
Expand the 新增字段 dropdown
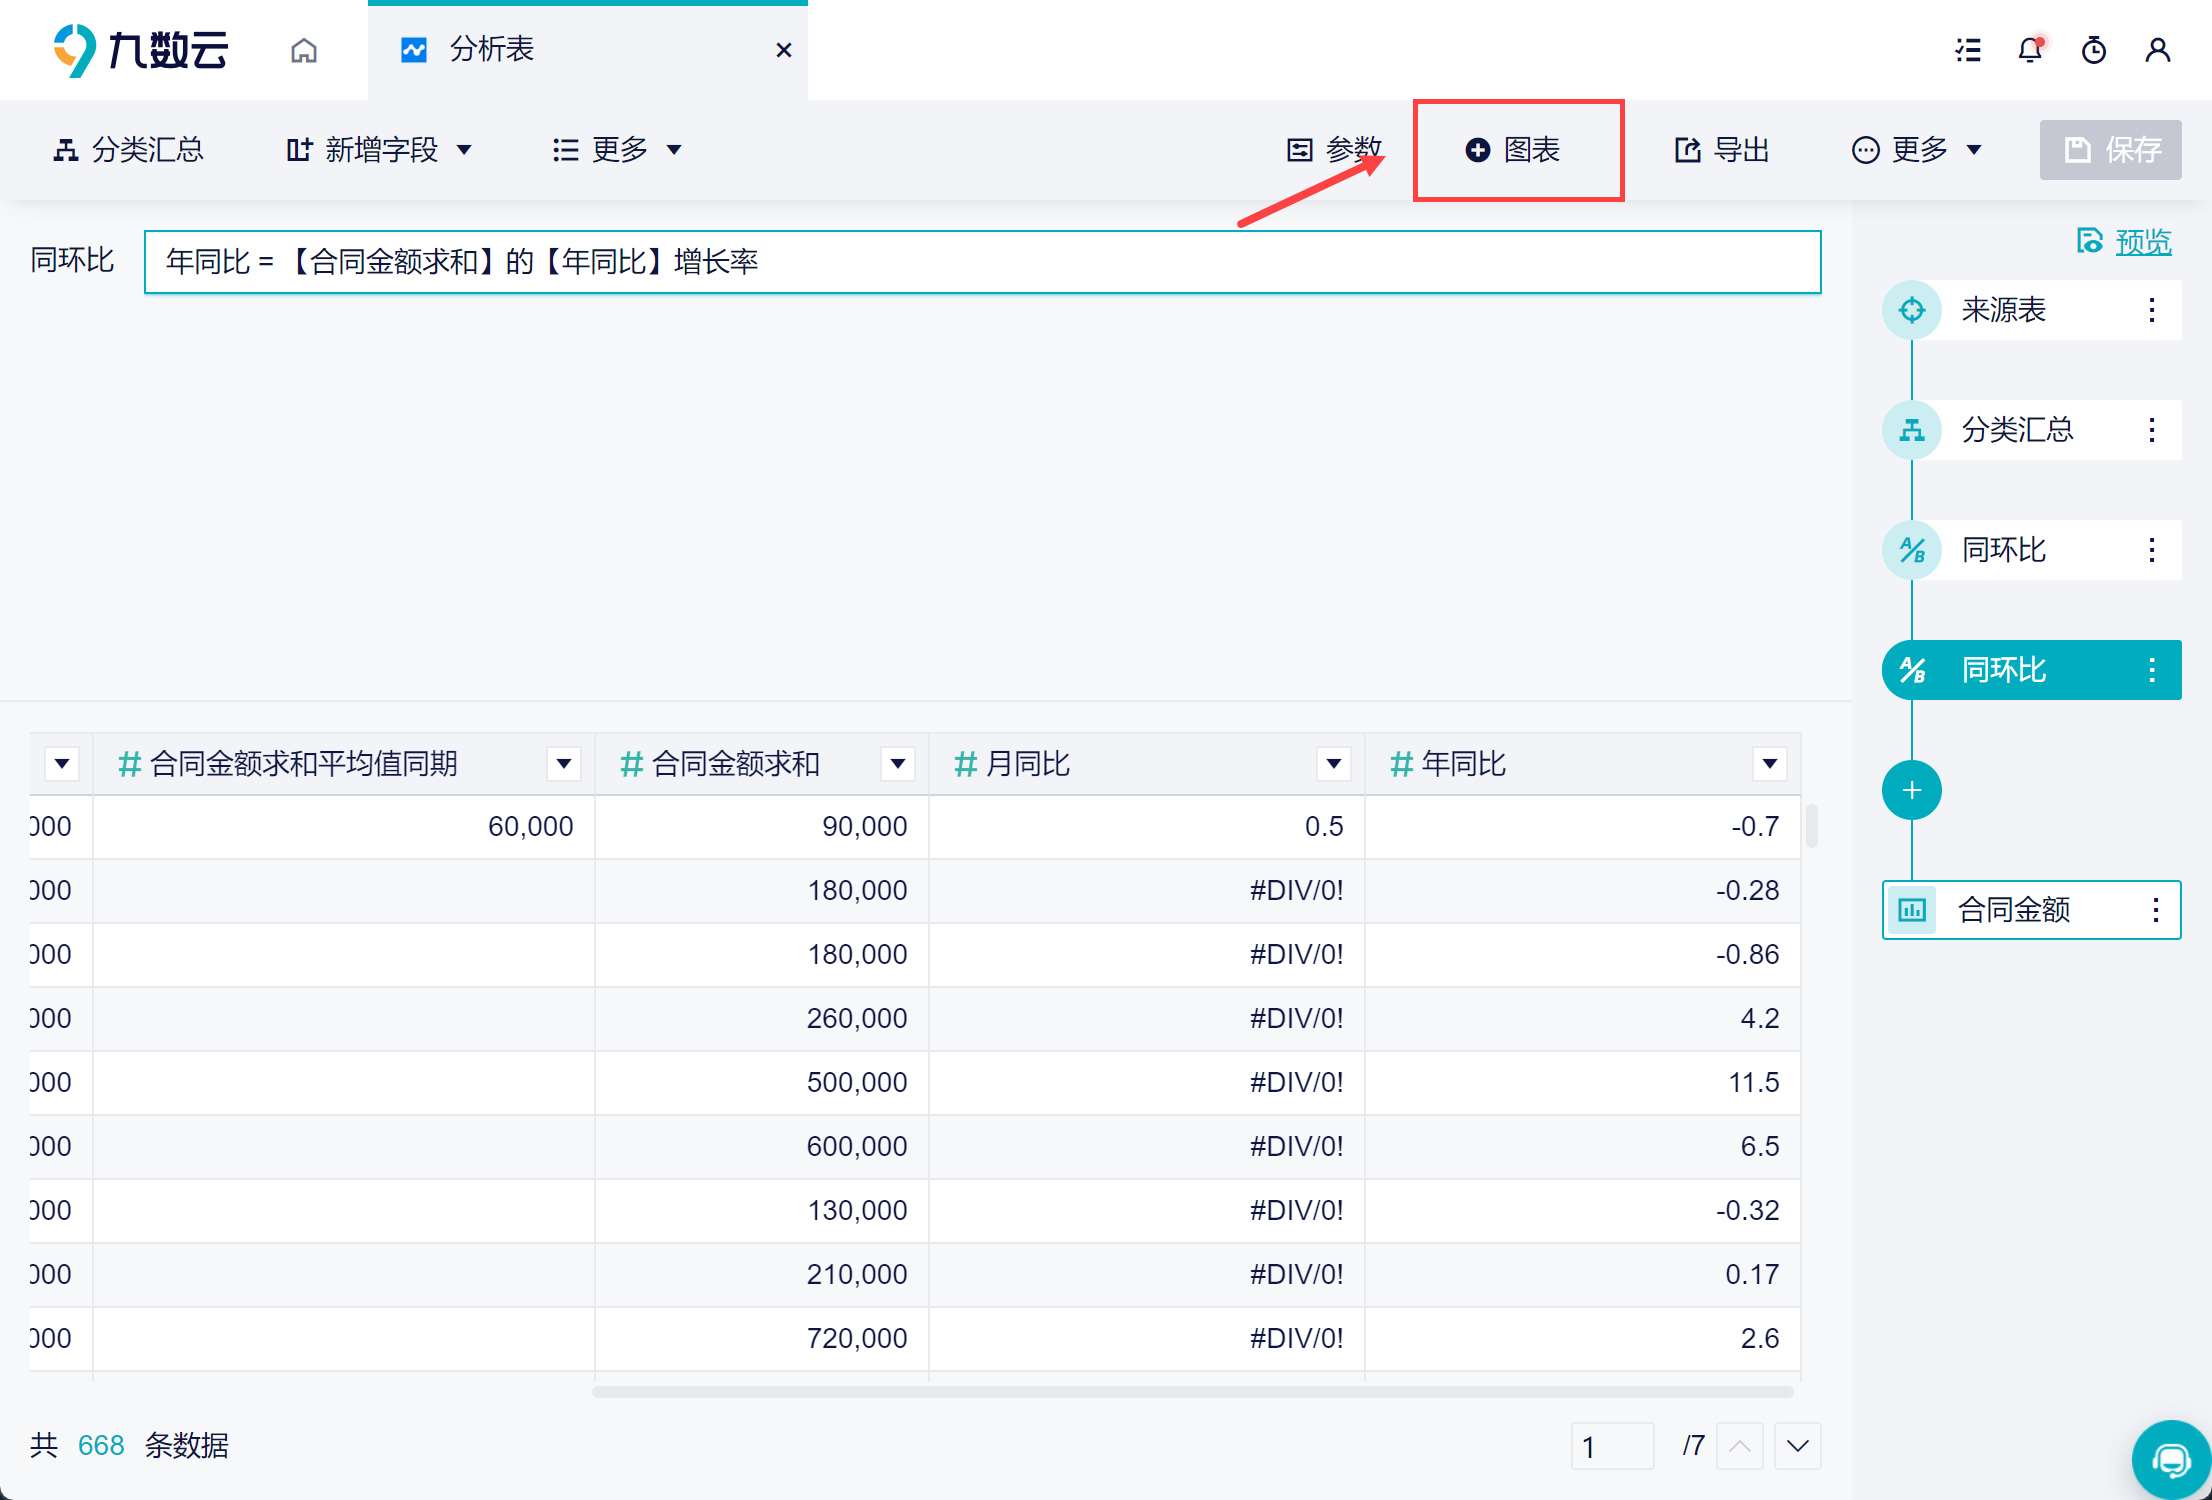[x=380, y=150]
